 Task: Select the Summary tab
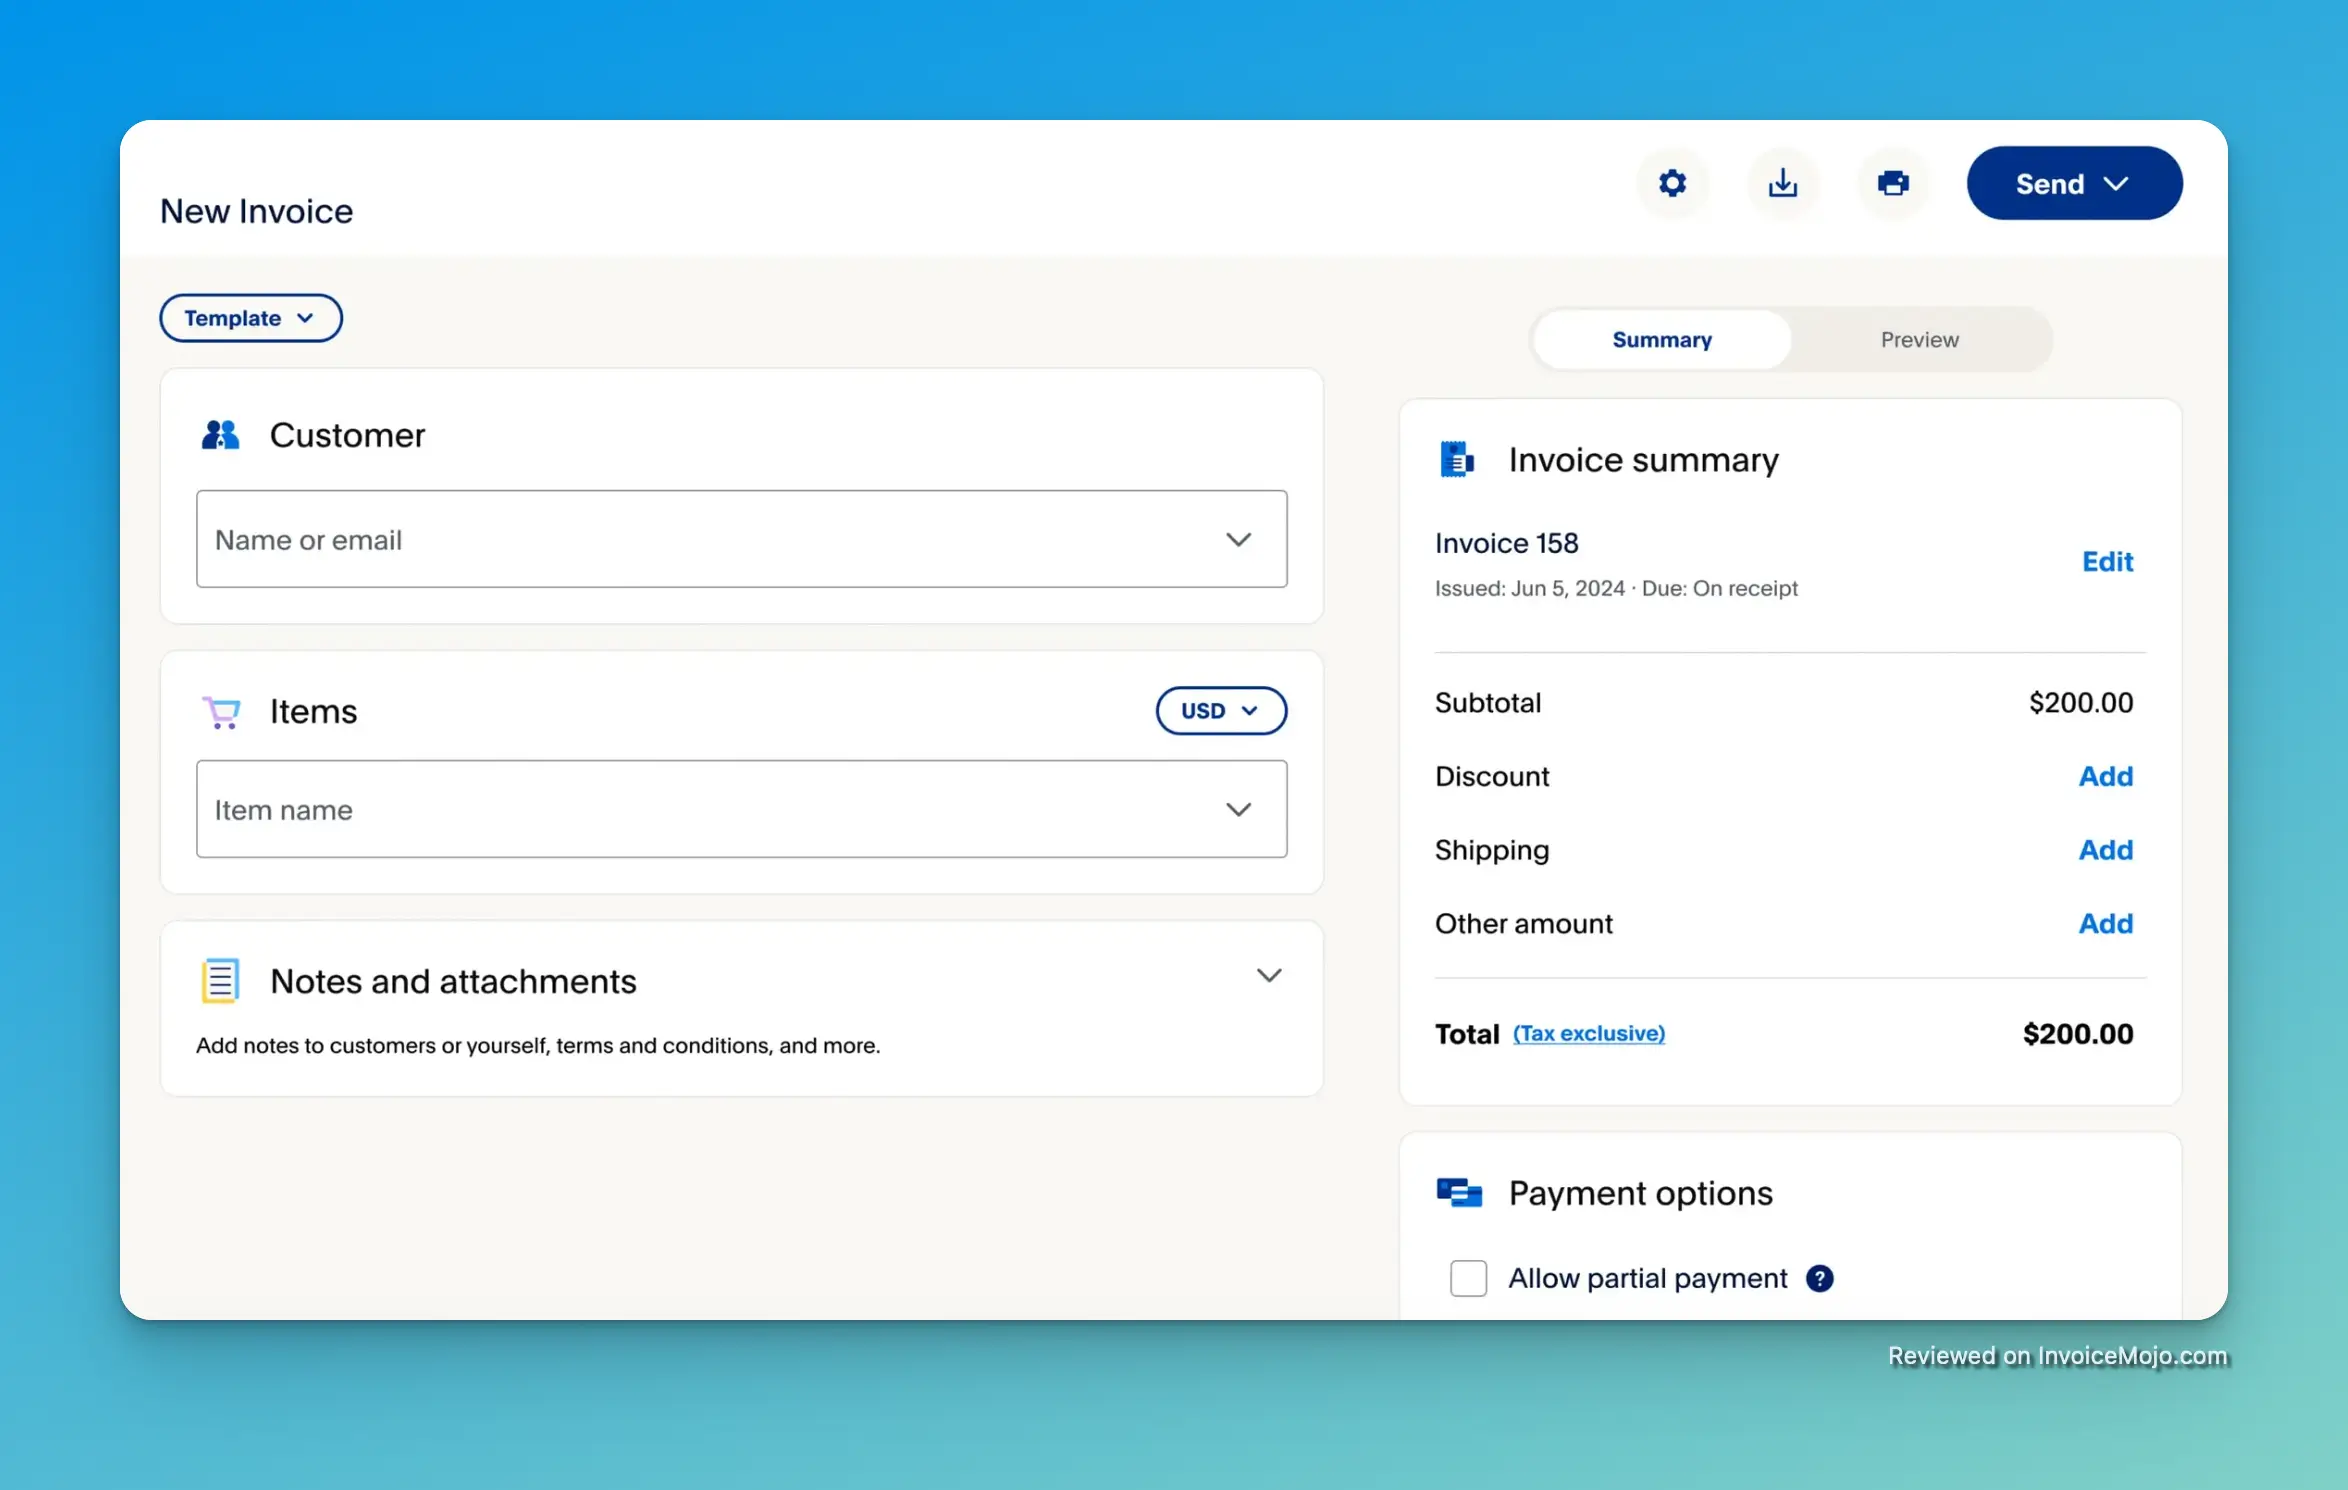click(1662, 339)
